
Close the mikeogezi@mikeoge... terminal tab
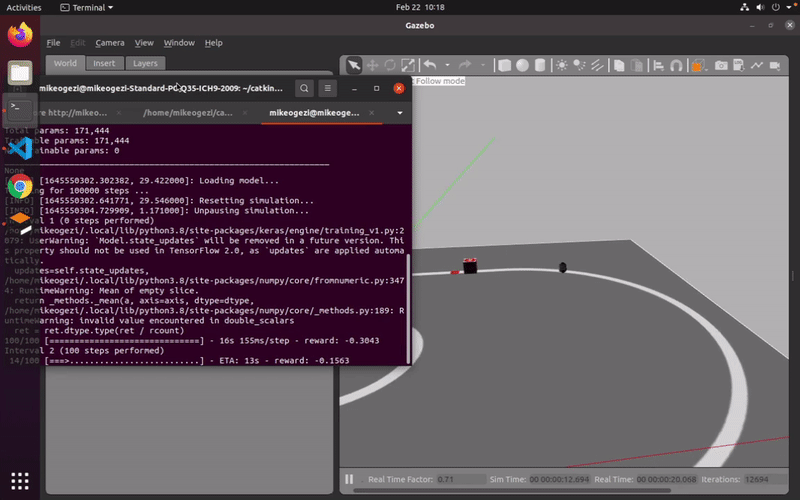371,113
